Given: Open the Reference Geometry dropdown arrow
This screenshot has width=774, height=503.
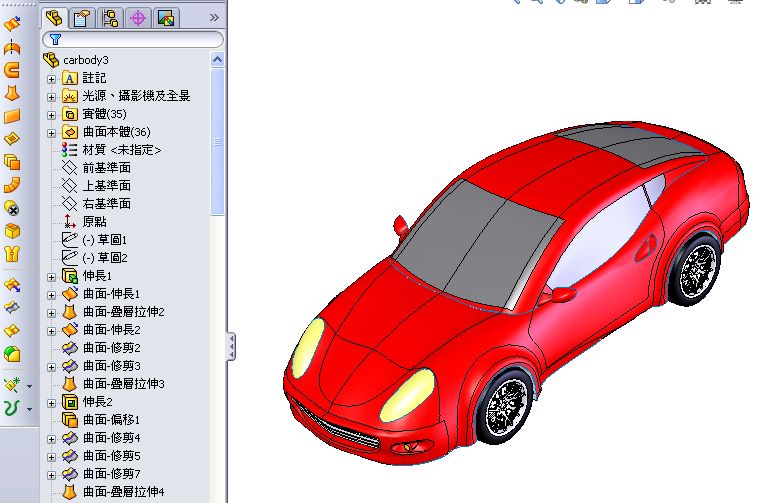Looking at the screenshot, I should tap(30, 386).
